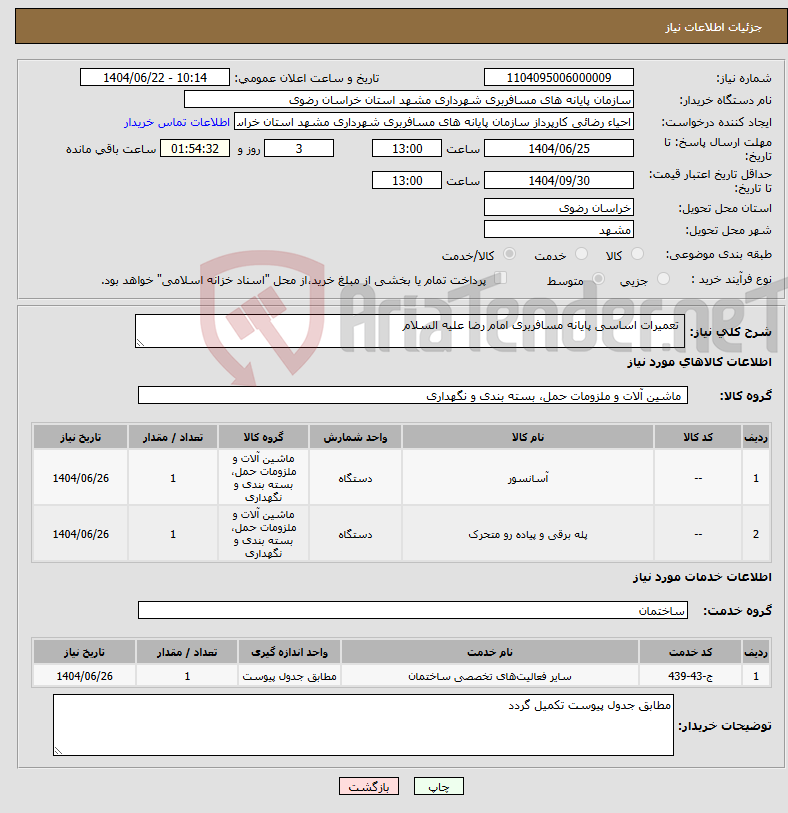The width and height of the screenshot is (788, 813).
Task: Click the کد خدمت column header
Action: coord(690,652)
